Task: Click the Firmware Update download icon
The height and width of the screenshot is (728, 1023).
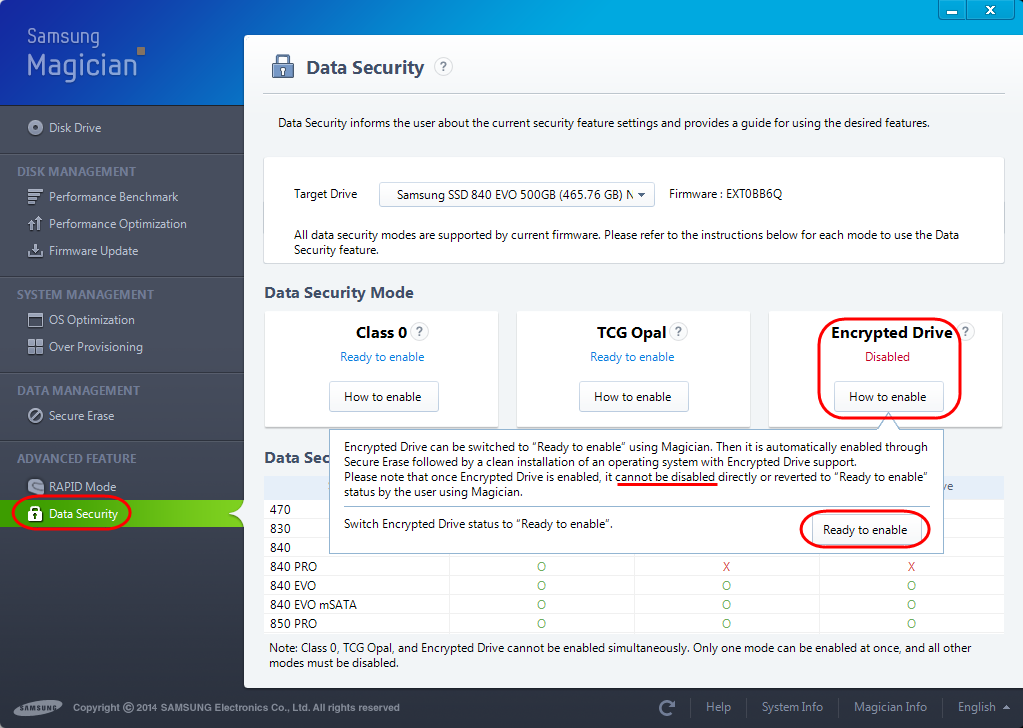Action: (x=35, y=250)
